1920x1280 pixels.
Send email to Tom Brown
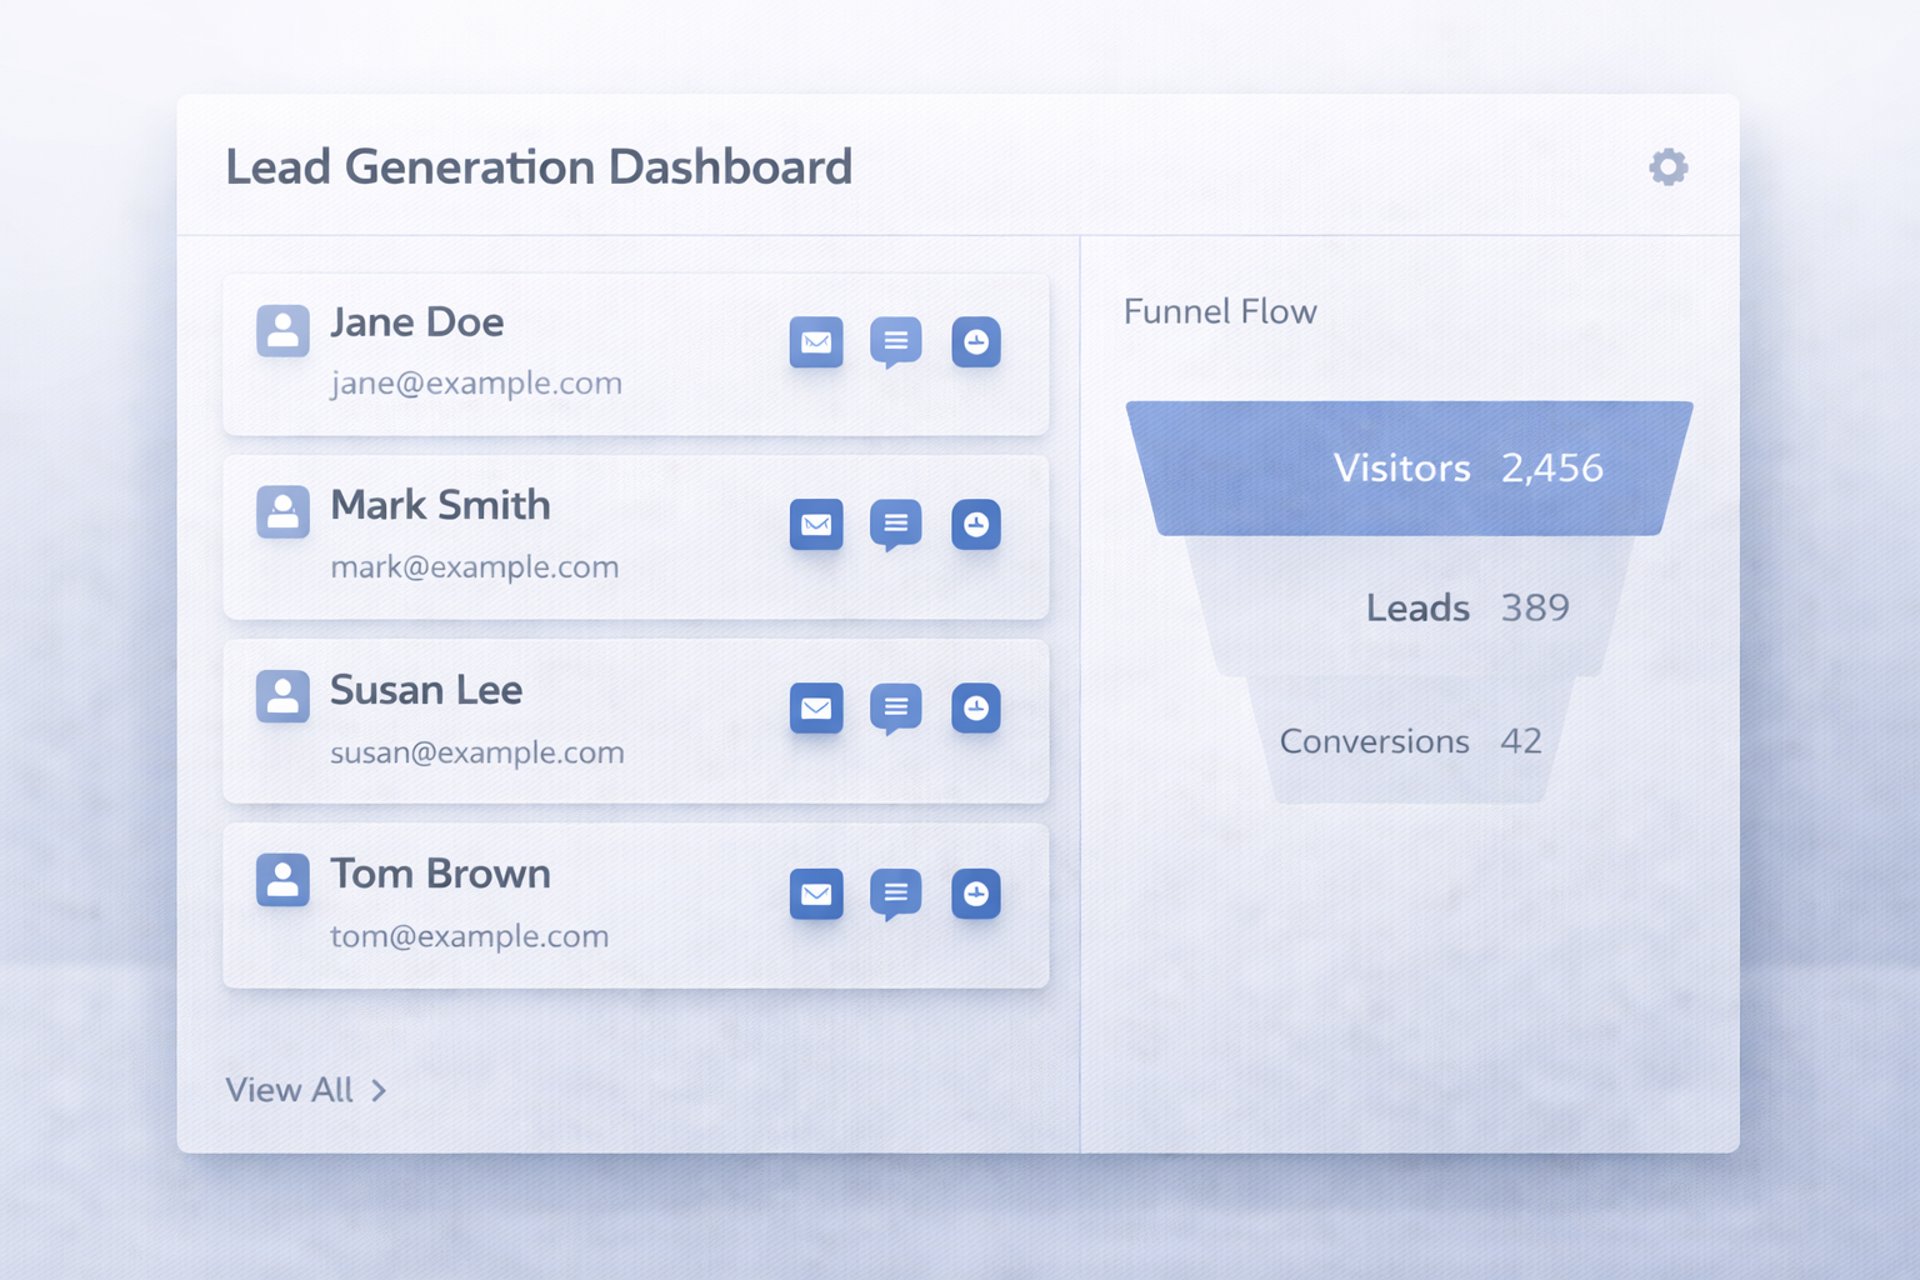tap(816, 894)
